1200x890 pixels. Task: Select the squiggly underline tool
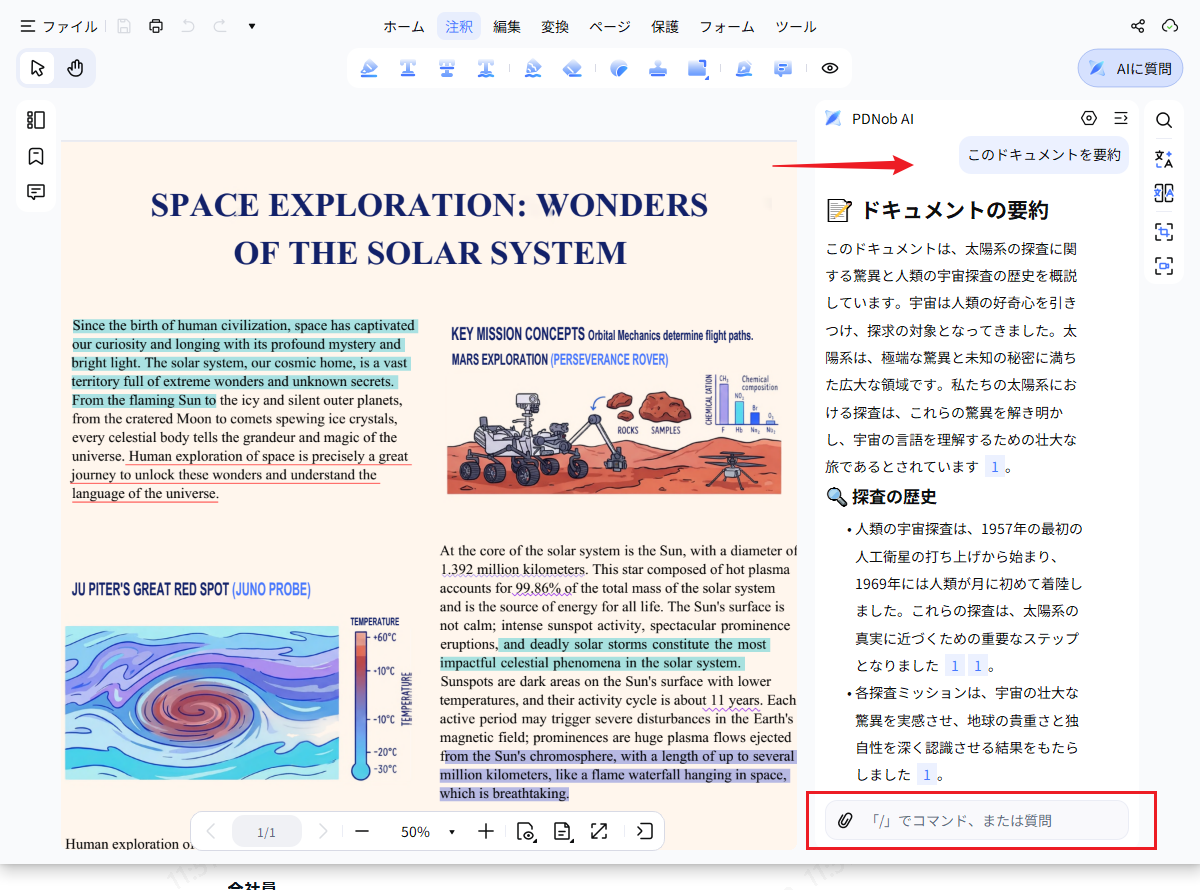pos(486,69)
